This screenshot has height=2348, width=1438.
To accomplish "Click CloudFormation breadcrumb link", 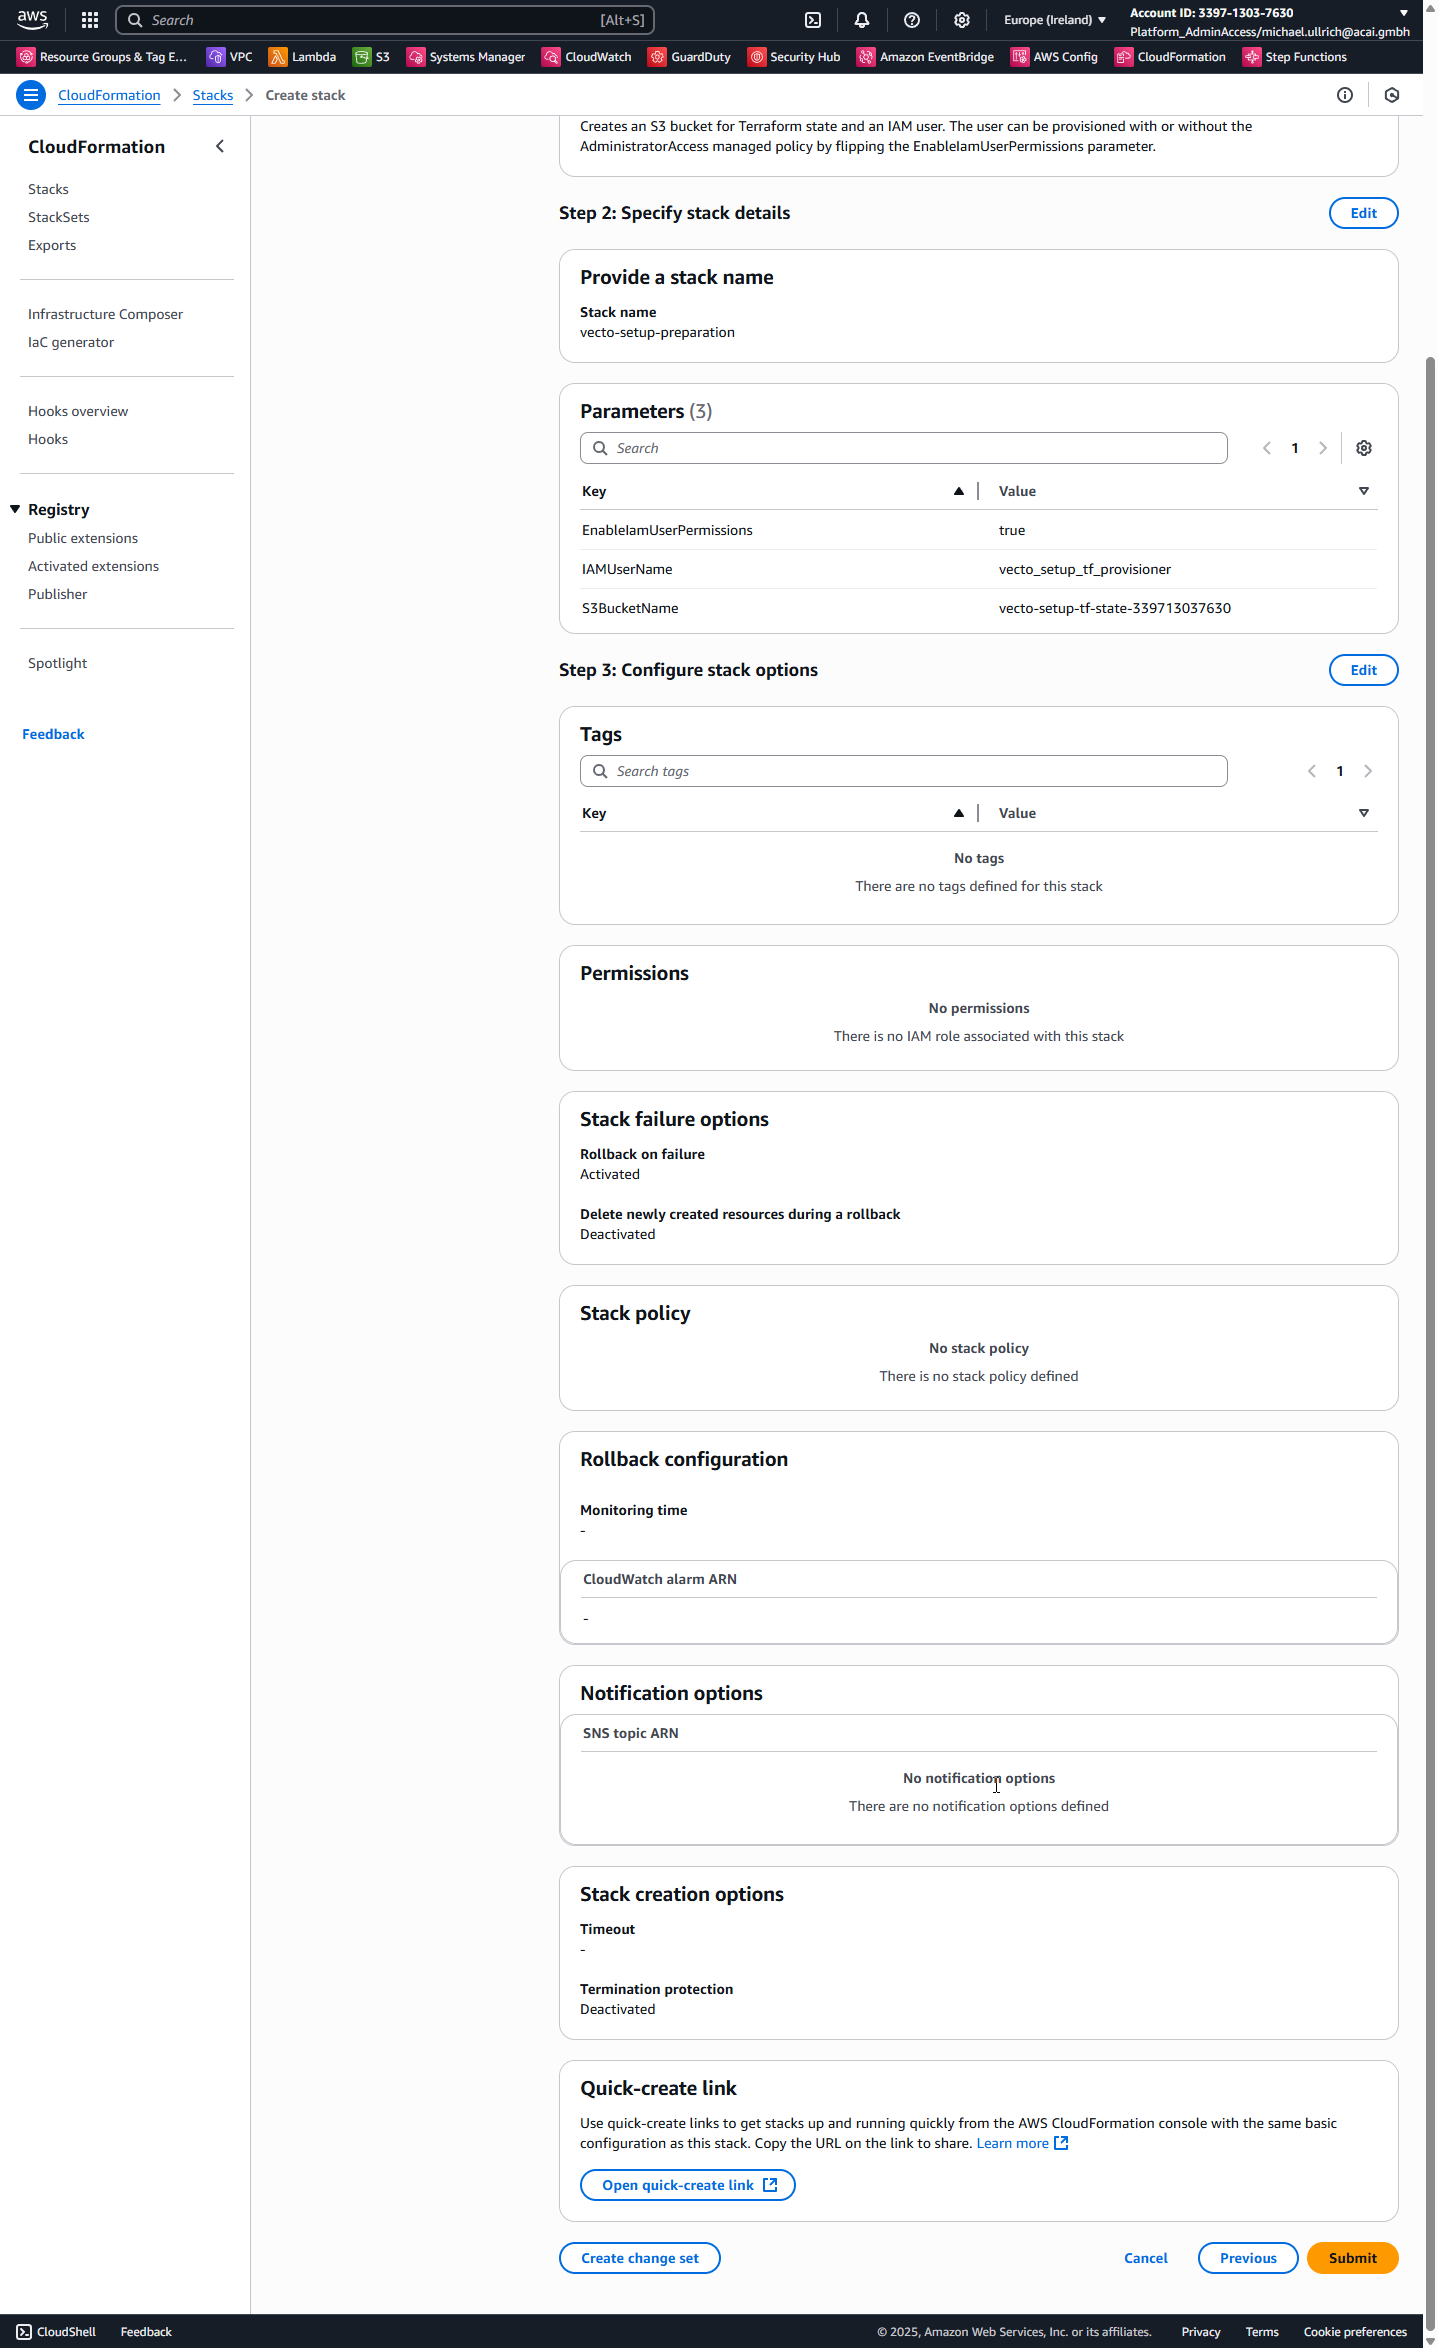I will [x=109, y=95].
